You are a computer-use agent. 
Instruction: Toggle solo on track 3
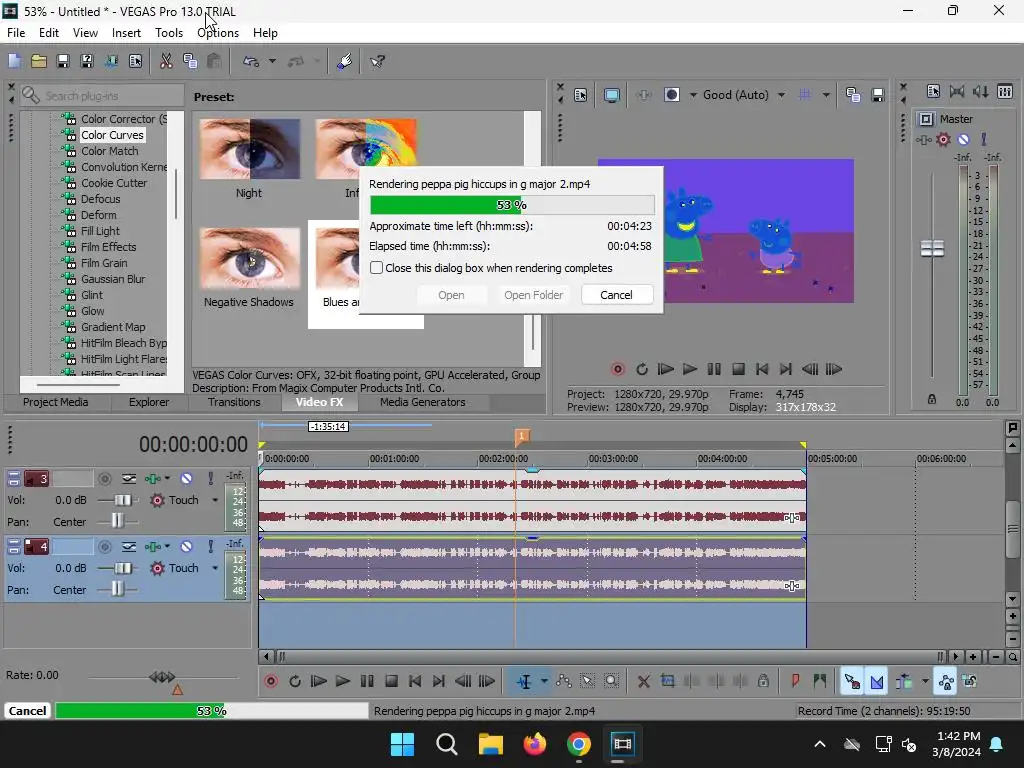[210, 479]
